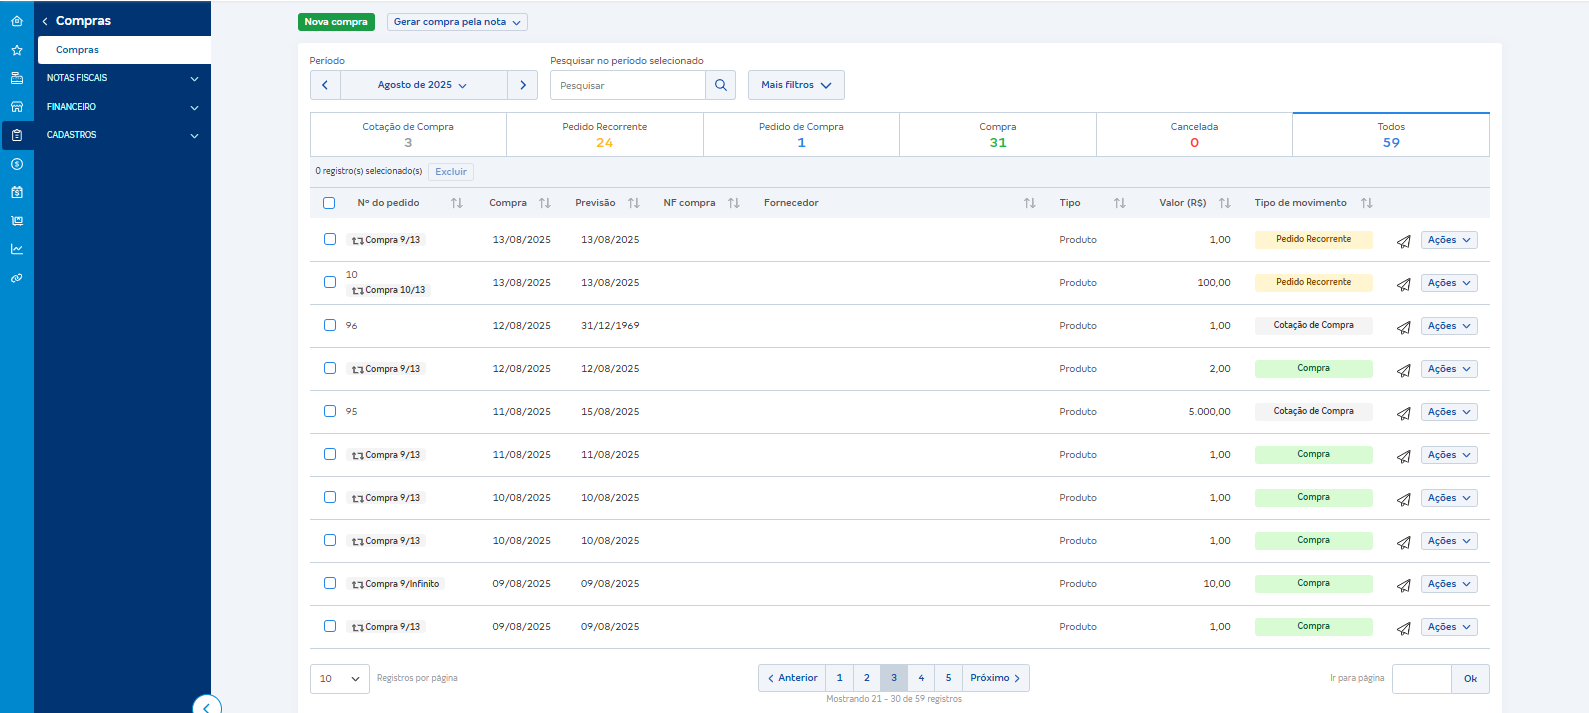Open Ações dropdown for the 5.000,00 row

tap(1448, 412)
